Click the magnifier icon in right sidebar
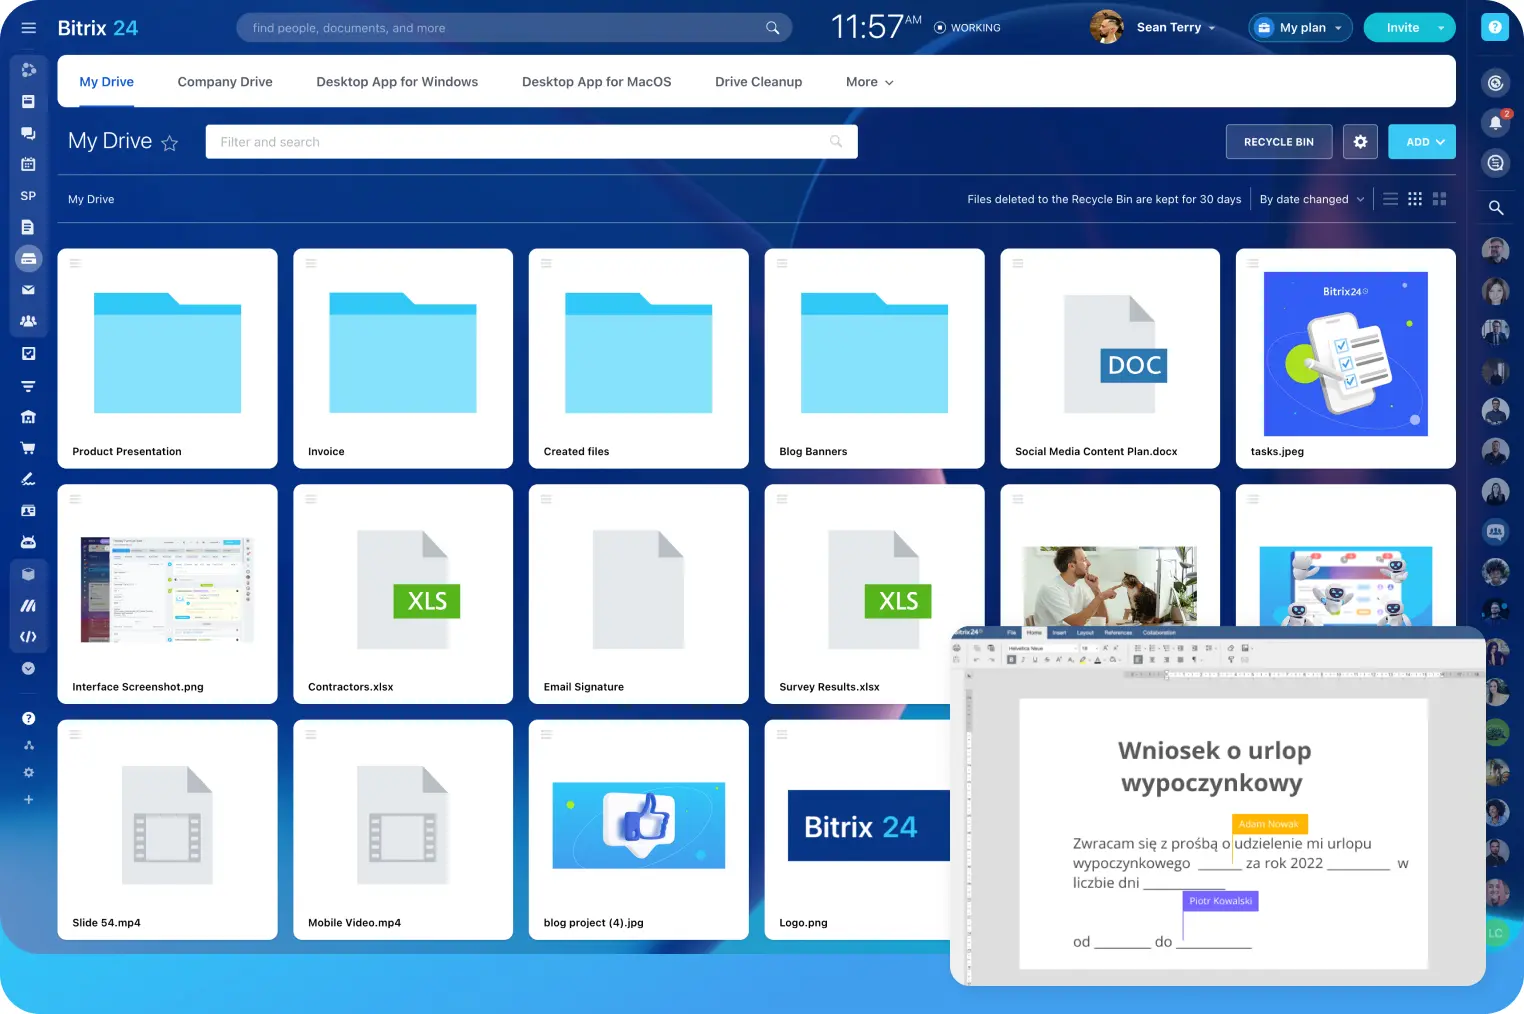 [x=1495, y=208]
